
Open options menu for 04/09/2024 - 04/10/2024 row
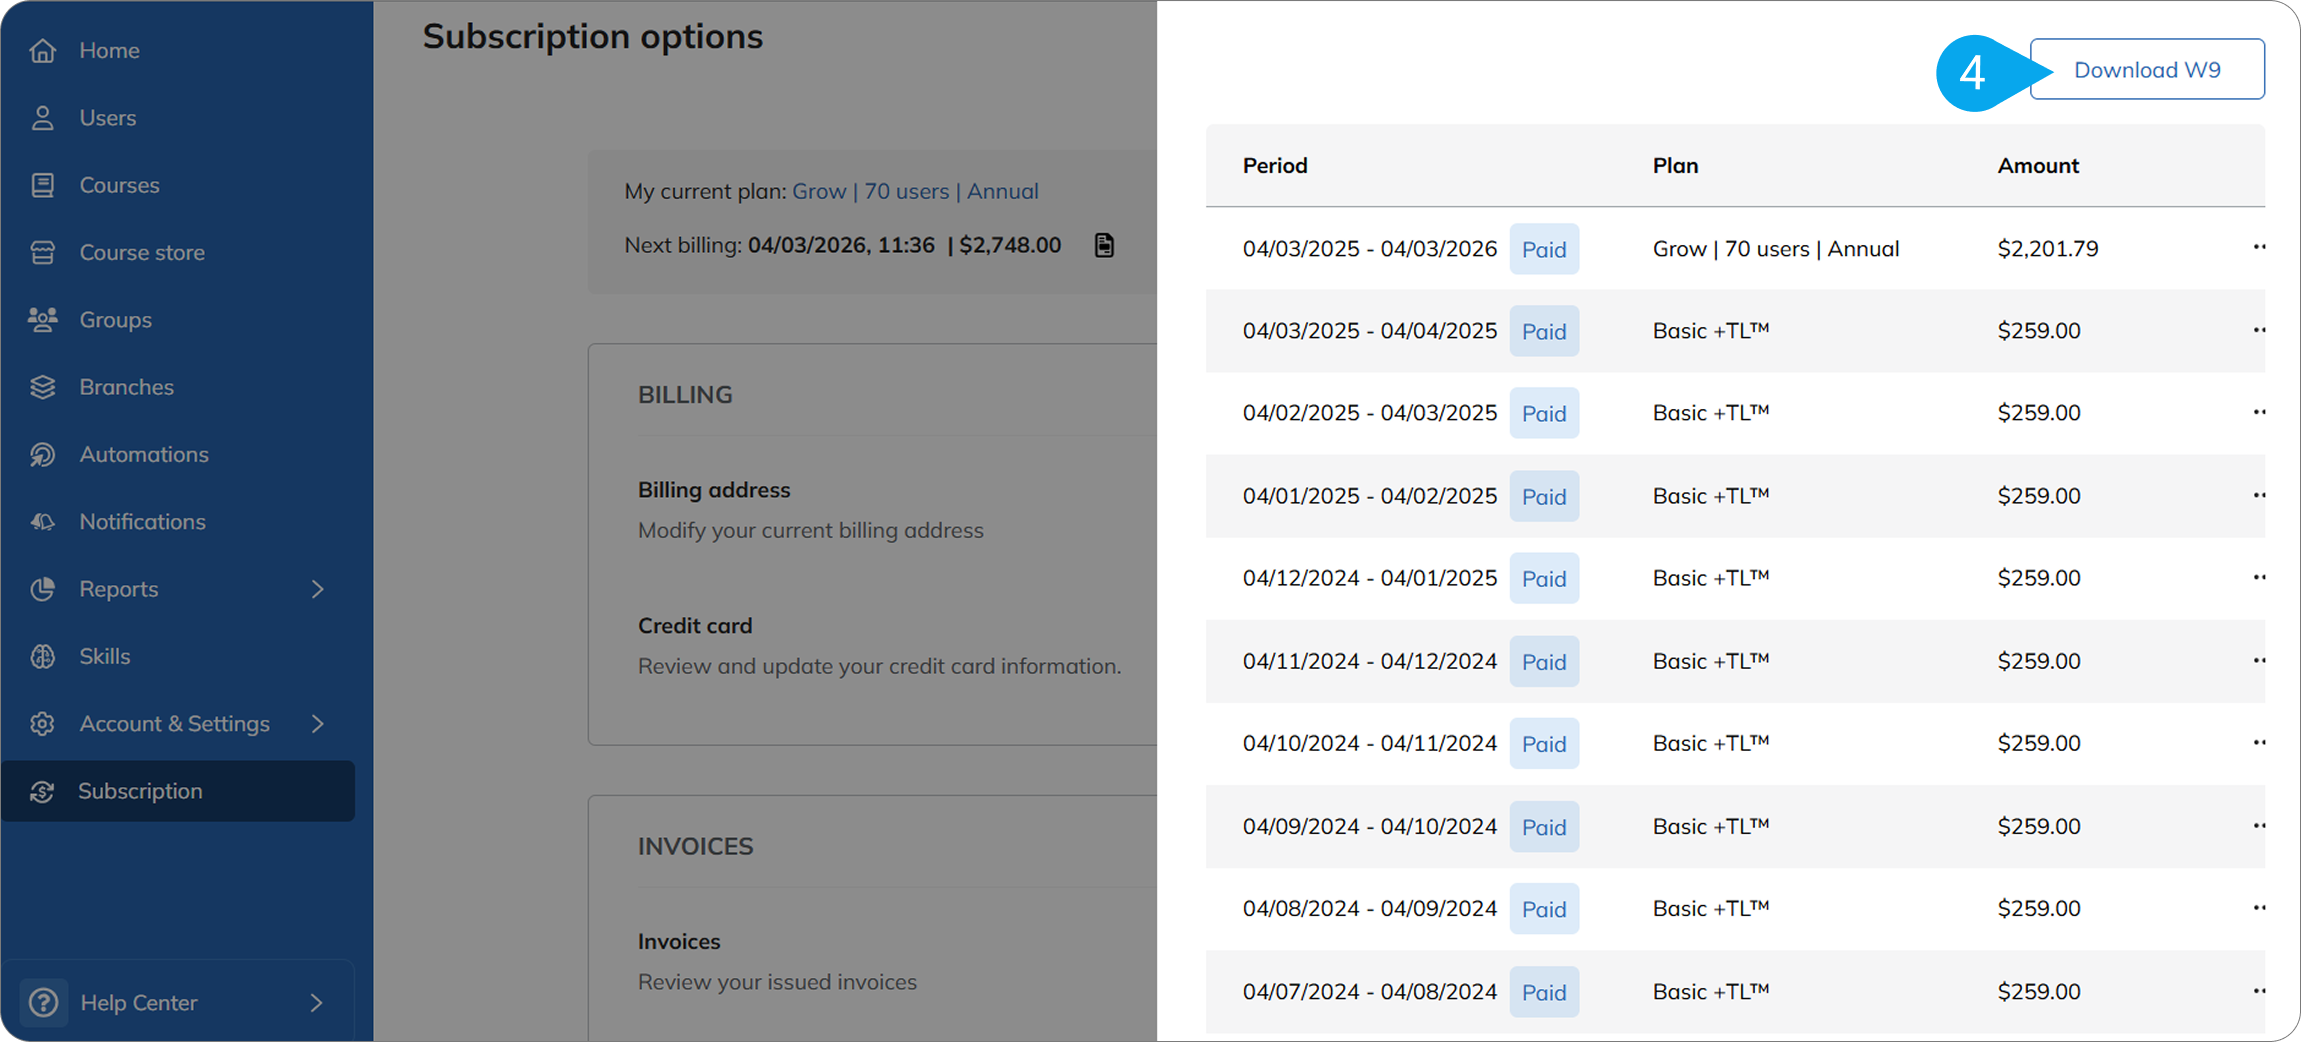2259,825
